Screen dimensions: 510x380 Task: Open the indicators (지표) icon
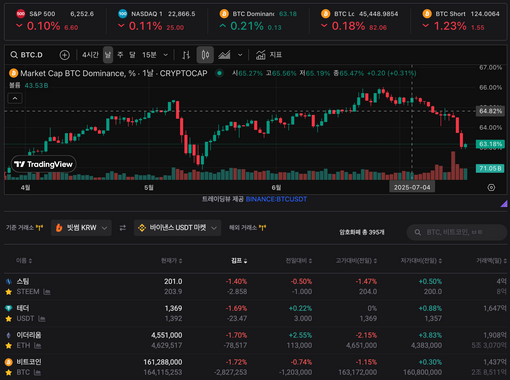click(x=268, y=55)
